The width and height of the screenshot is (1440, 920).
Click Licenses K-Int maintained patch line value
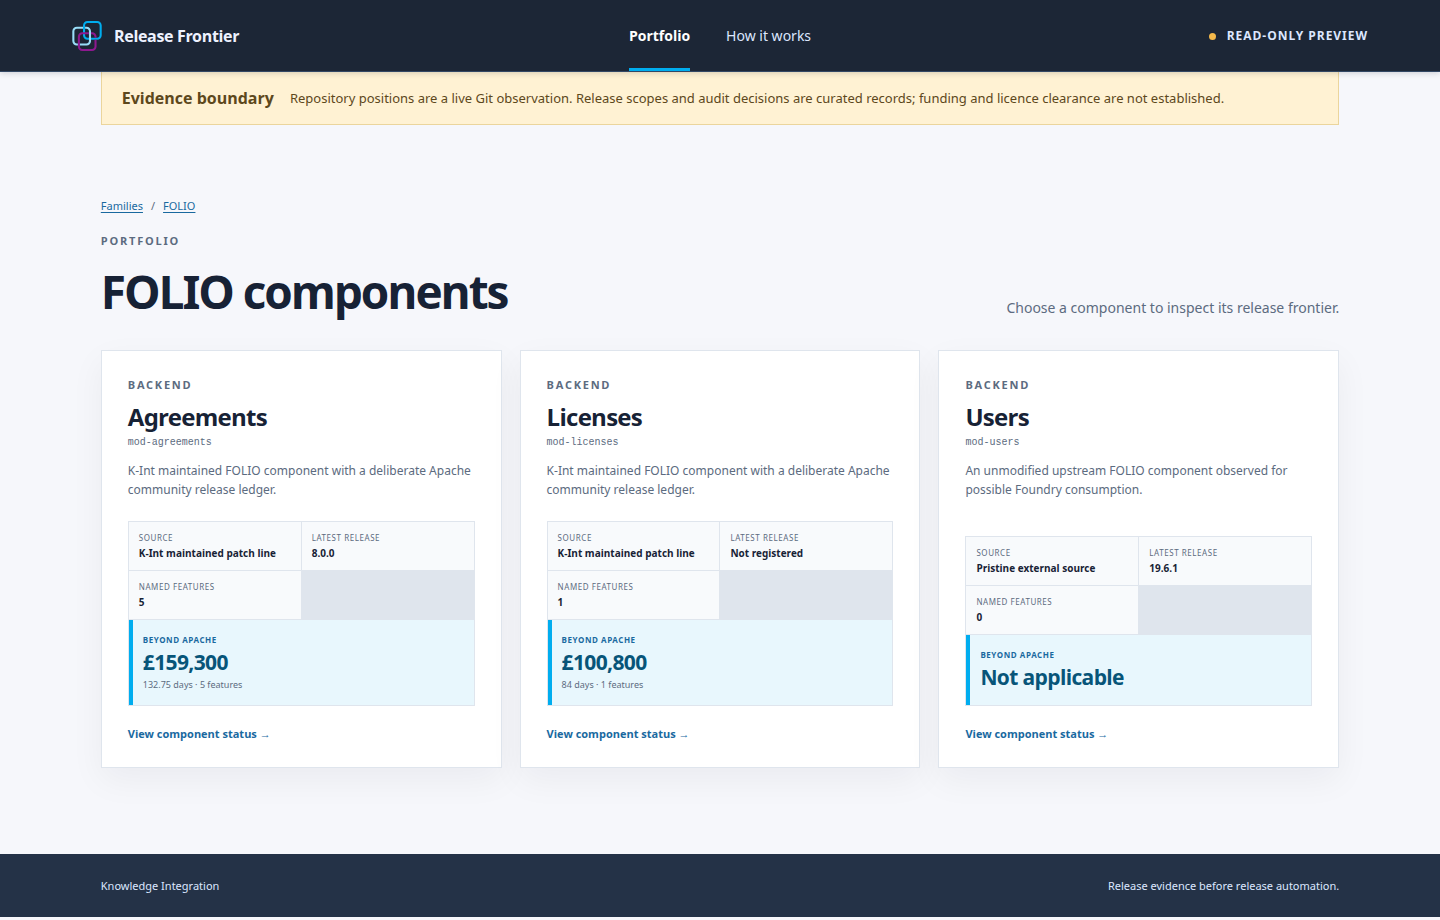click(626, 553)
